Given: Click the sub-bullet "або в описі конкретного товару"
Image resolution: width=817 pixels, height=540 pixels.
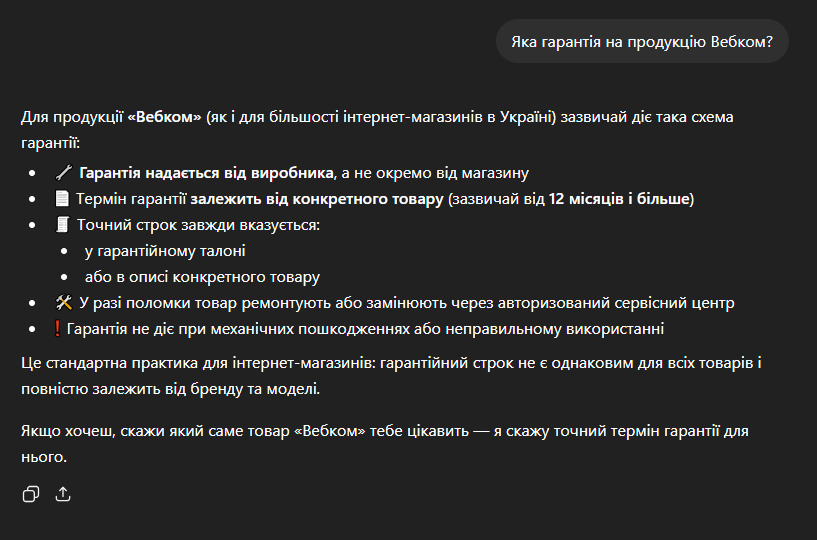Looking at the screenshot, I should 202,277.
